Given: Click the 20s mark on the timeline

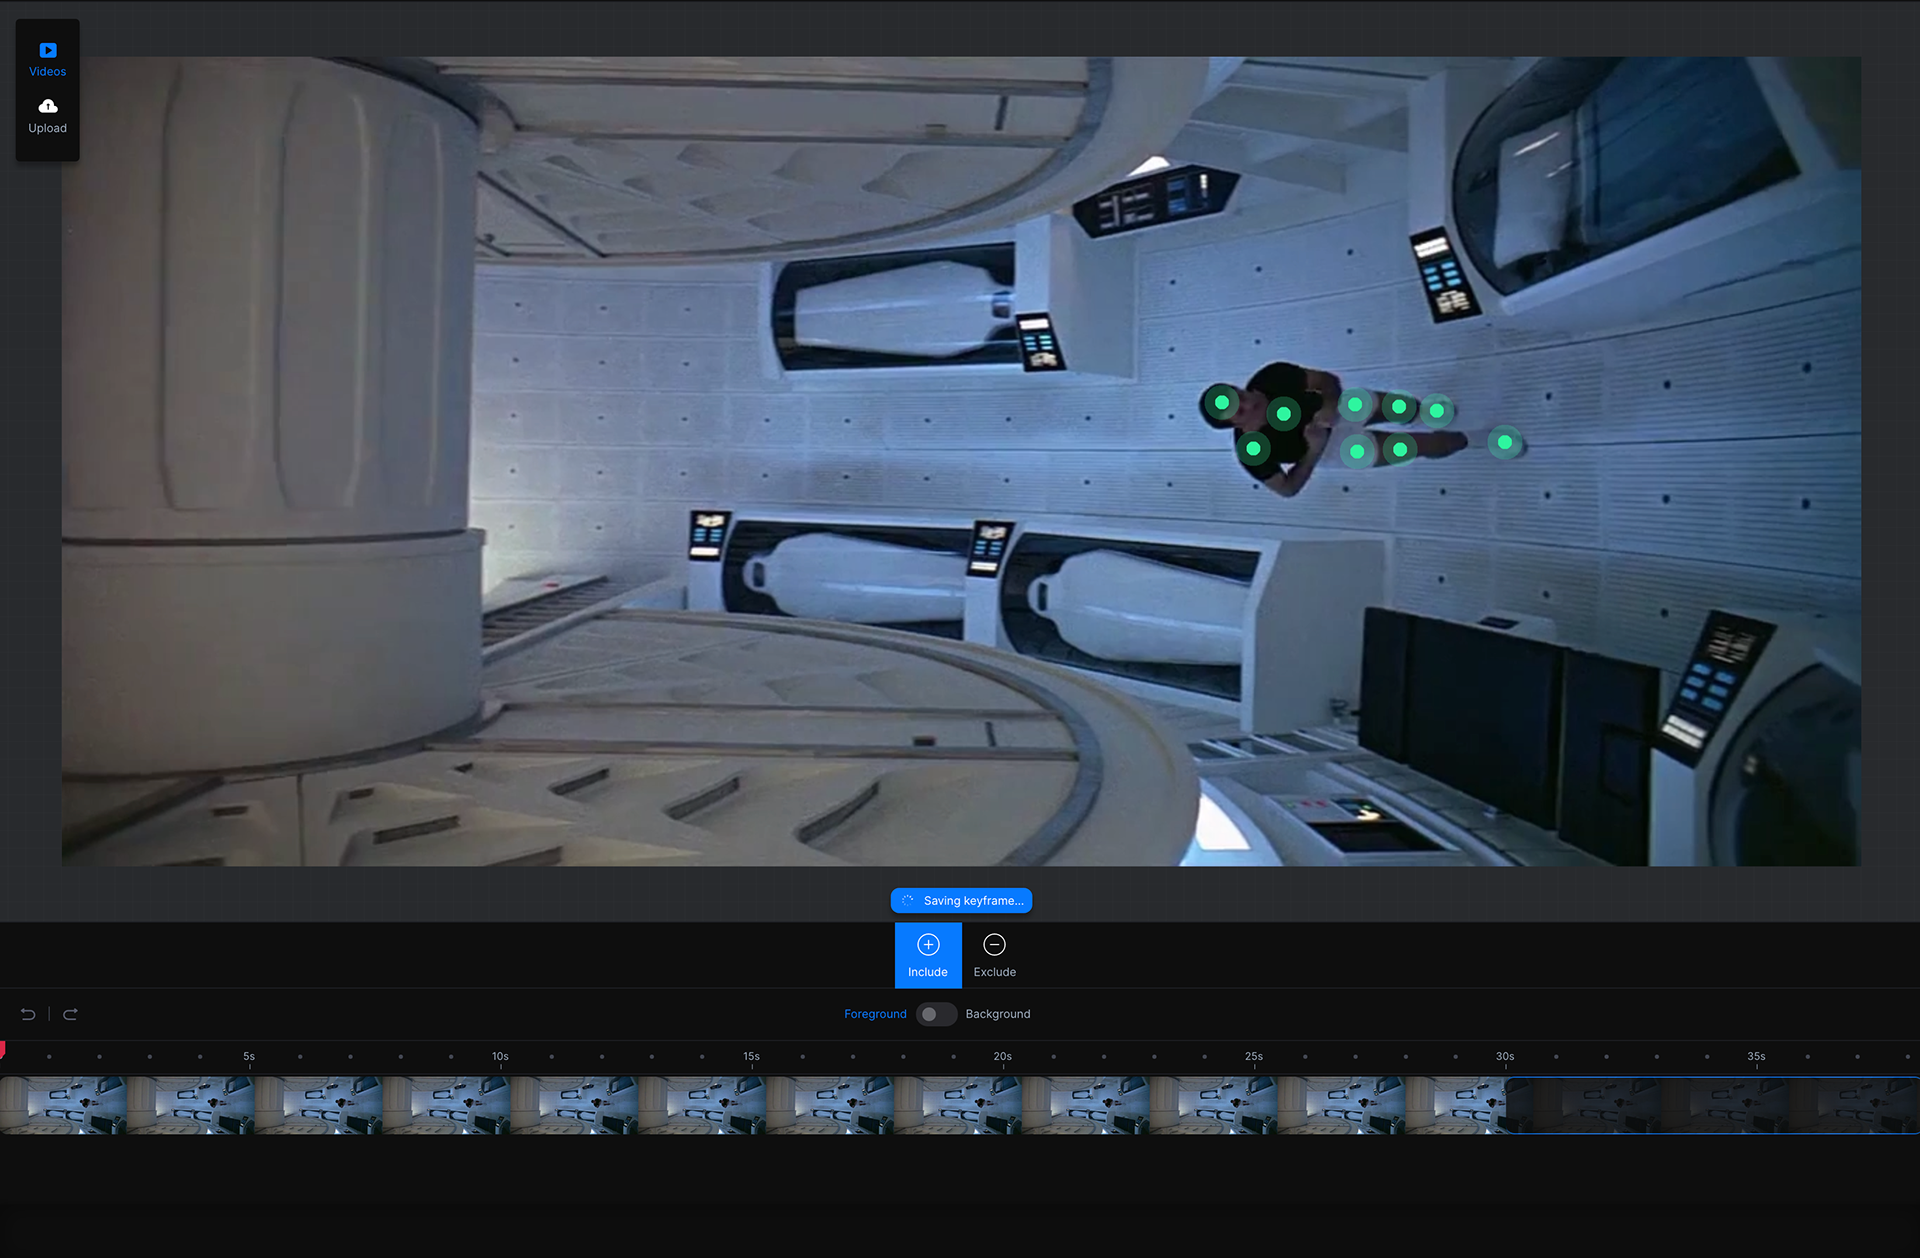Looking at the screenshot, I should point(1002,1057).
